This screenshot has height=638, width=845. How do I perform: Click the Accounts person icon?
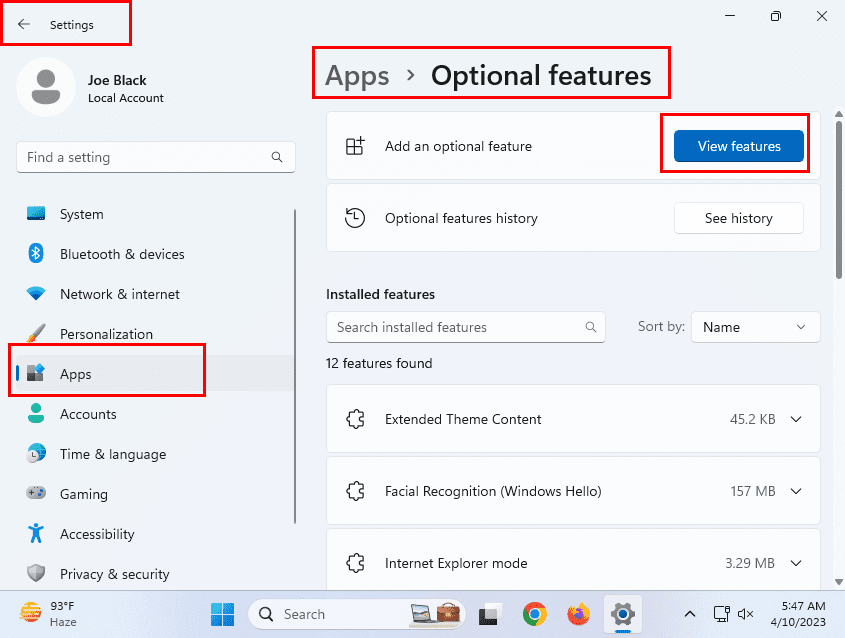36,413
